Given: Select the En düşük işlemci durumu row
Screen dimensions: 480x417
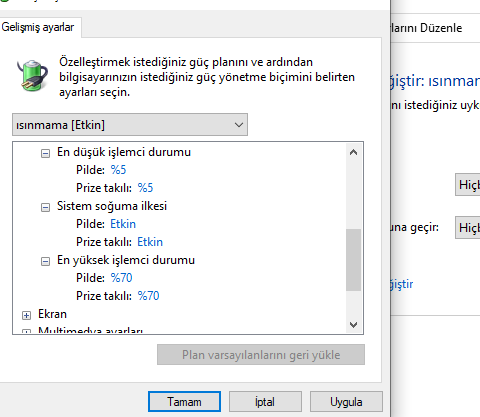Looking at the screenshot, I should pyautogui.click(x=124, y=152).
